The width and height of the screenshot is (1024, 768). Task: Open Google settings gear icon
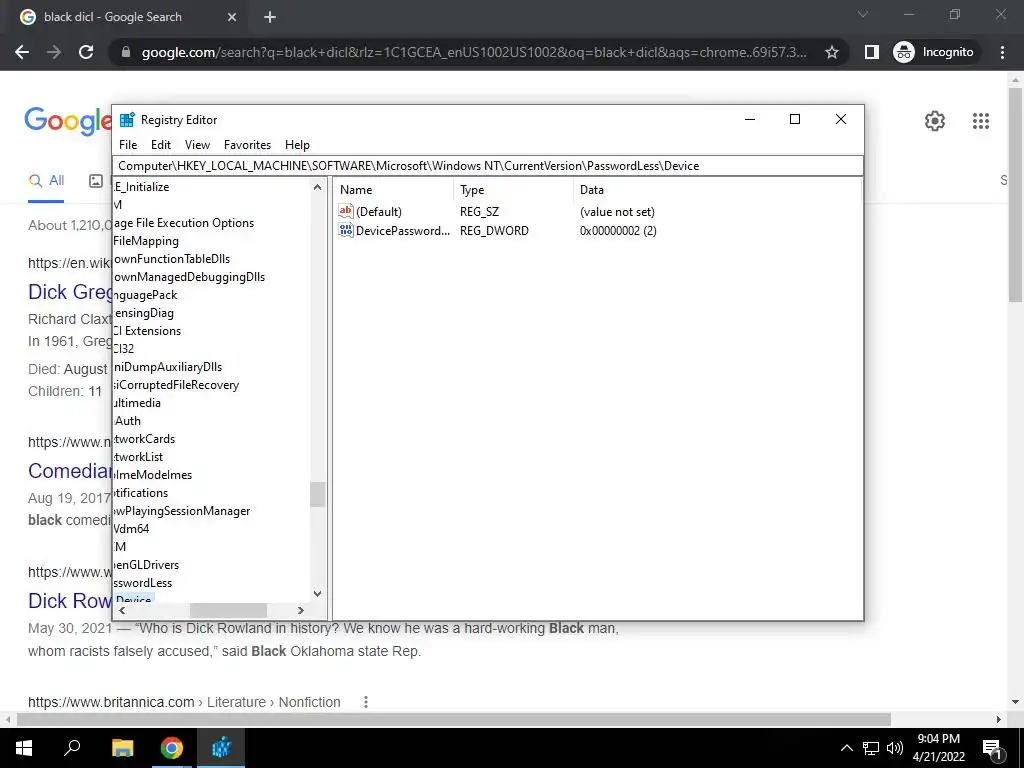[x=935, y=121]
